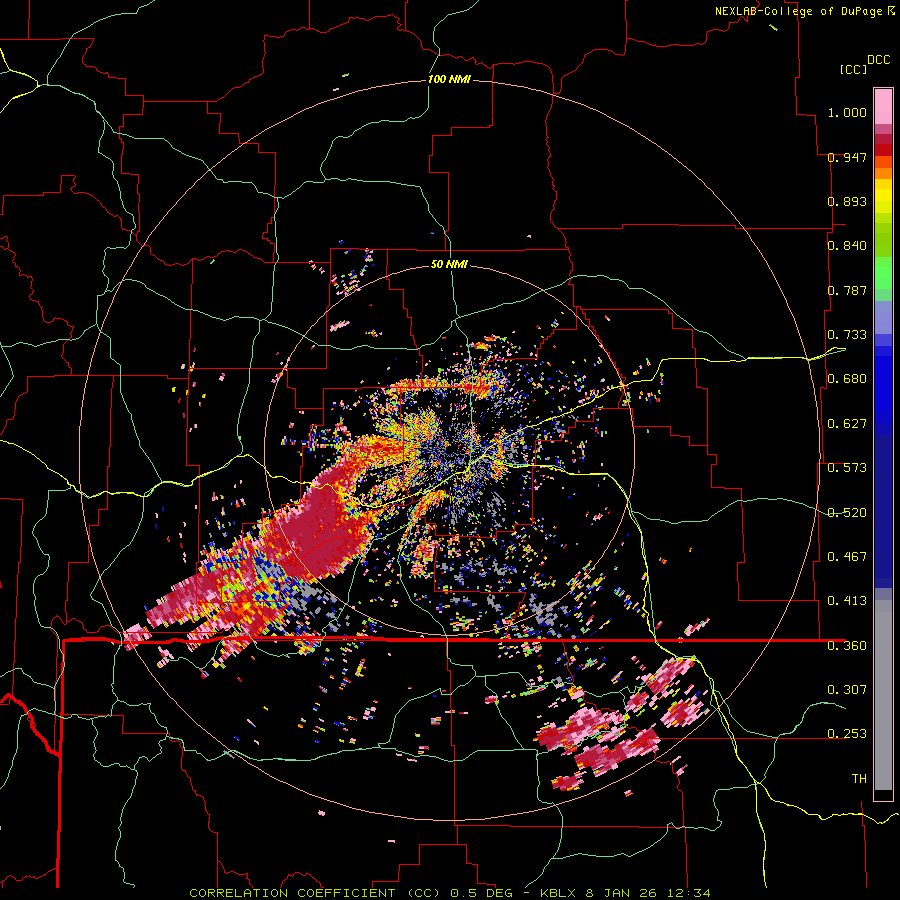Pick the 0.253 scale value
This screenshot has height=900, width=900.
(x=847, y=734)
